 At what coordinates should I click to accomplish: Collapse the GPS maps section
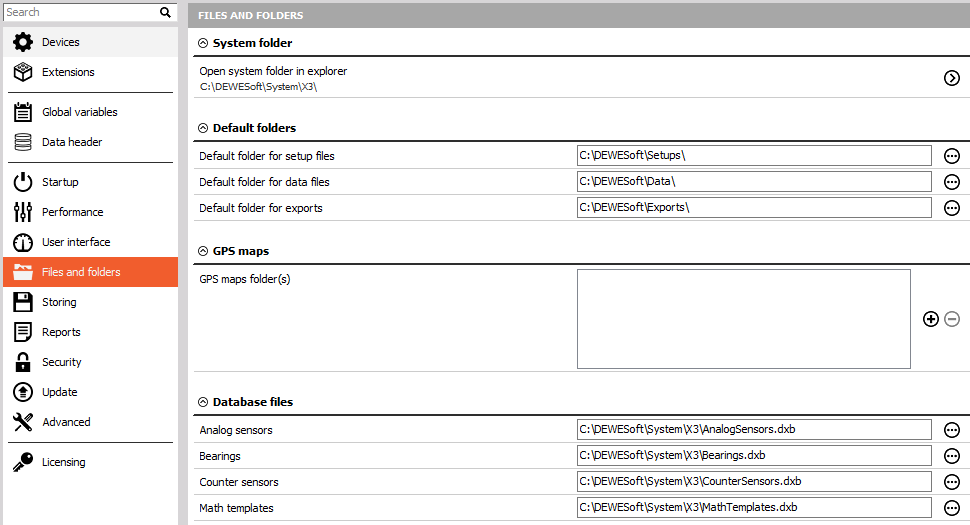click(x=203, y=251)
